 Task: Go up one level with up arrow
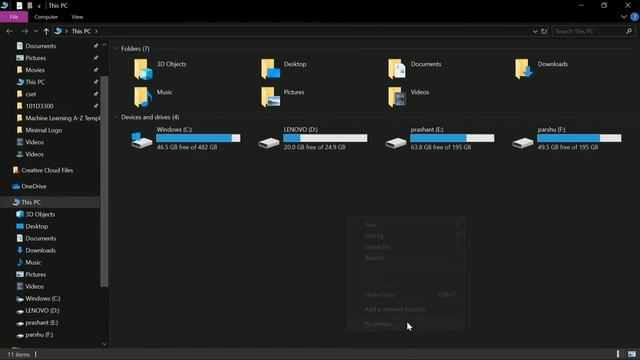point(46,31)
